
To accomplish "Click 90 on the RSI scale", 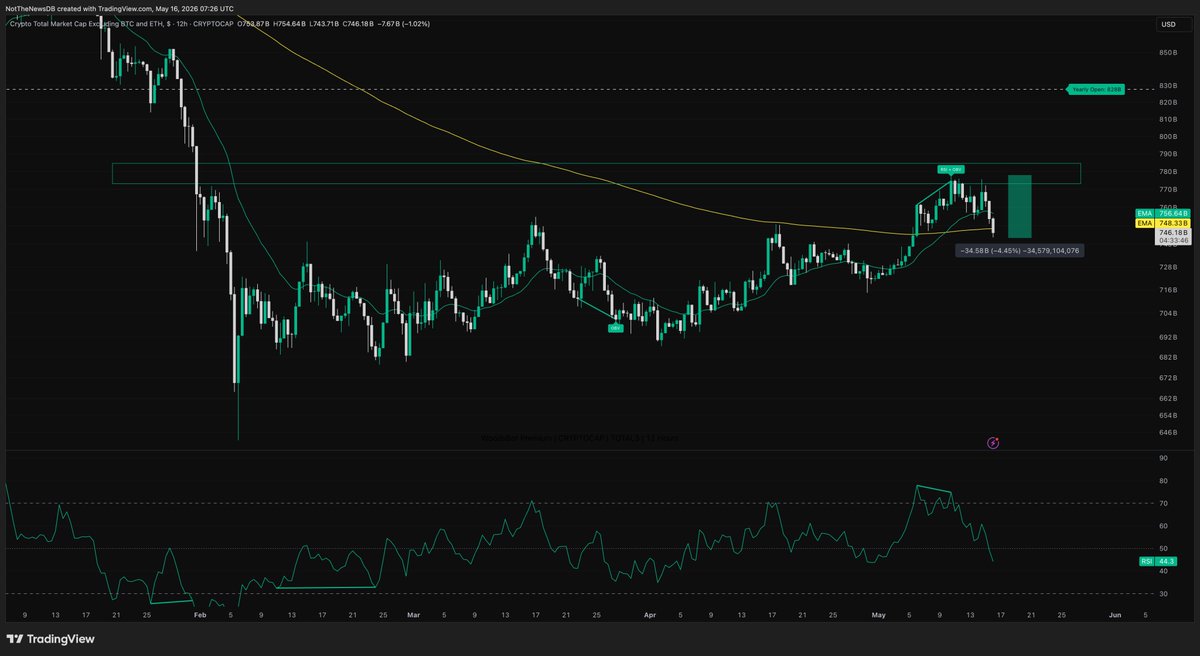I will coord(1163,458).
